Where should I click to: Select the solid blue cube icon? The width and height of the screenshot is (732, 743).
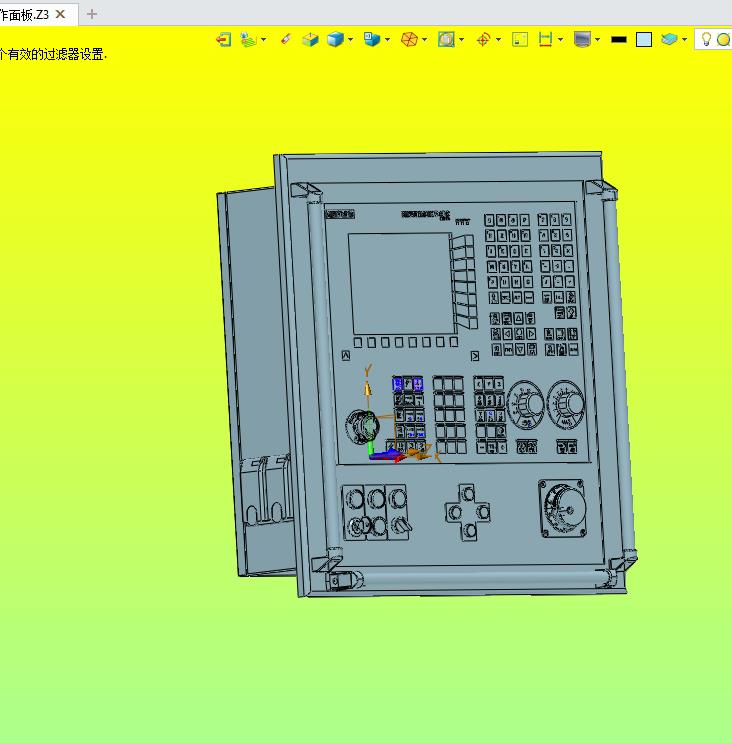(335, 39)
